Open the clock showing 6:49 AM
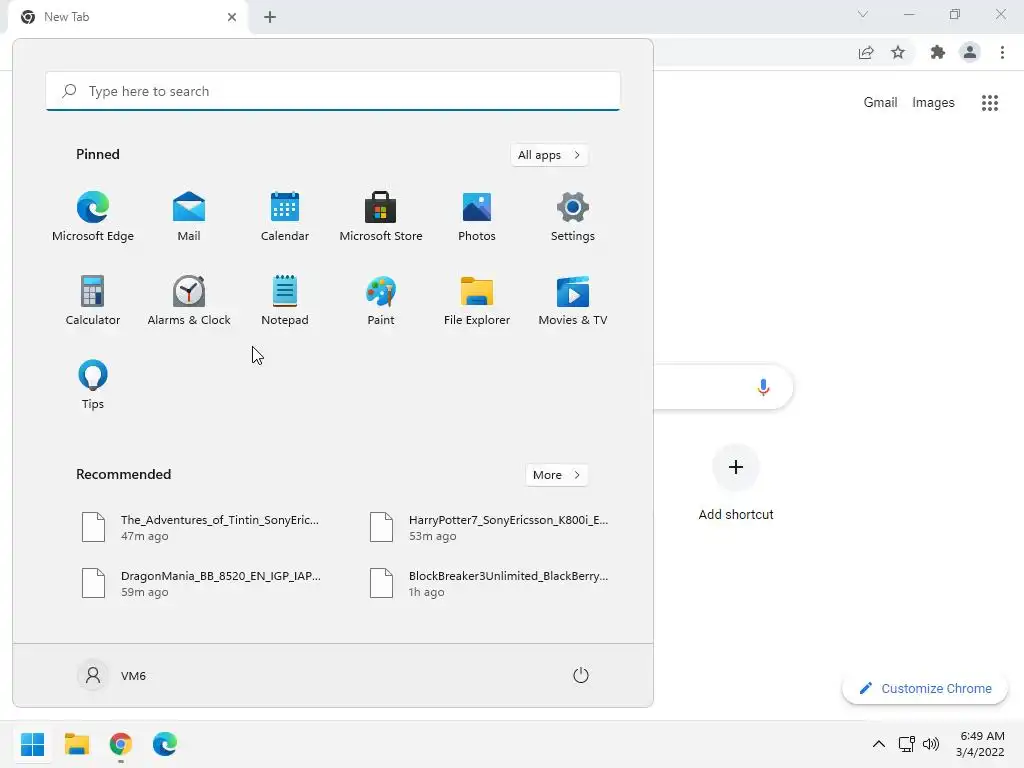The height and width of the screenshot is (768, 1024). 980,744
